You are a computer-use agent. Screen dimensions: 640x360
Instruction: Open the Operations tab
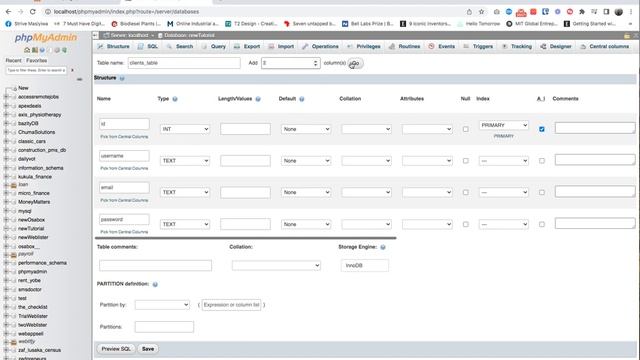point(320,47)
